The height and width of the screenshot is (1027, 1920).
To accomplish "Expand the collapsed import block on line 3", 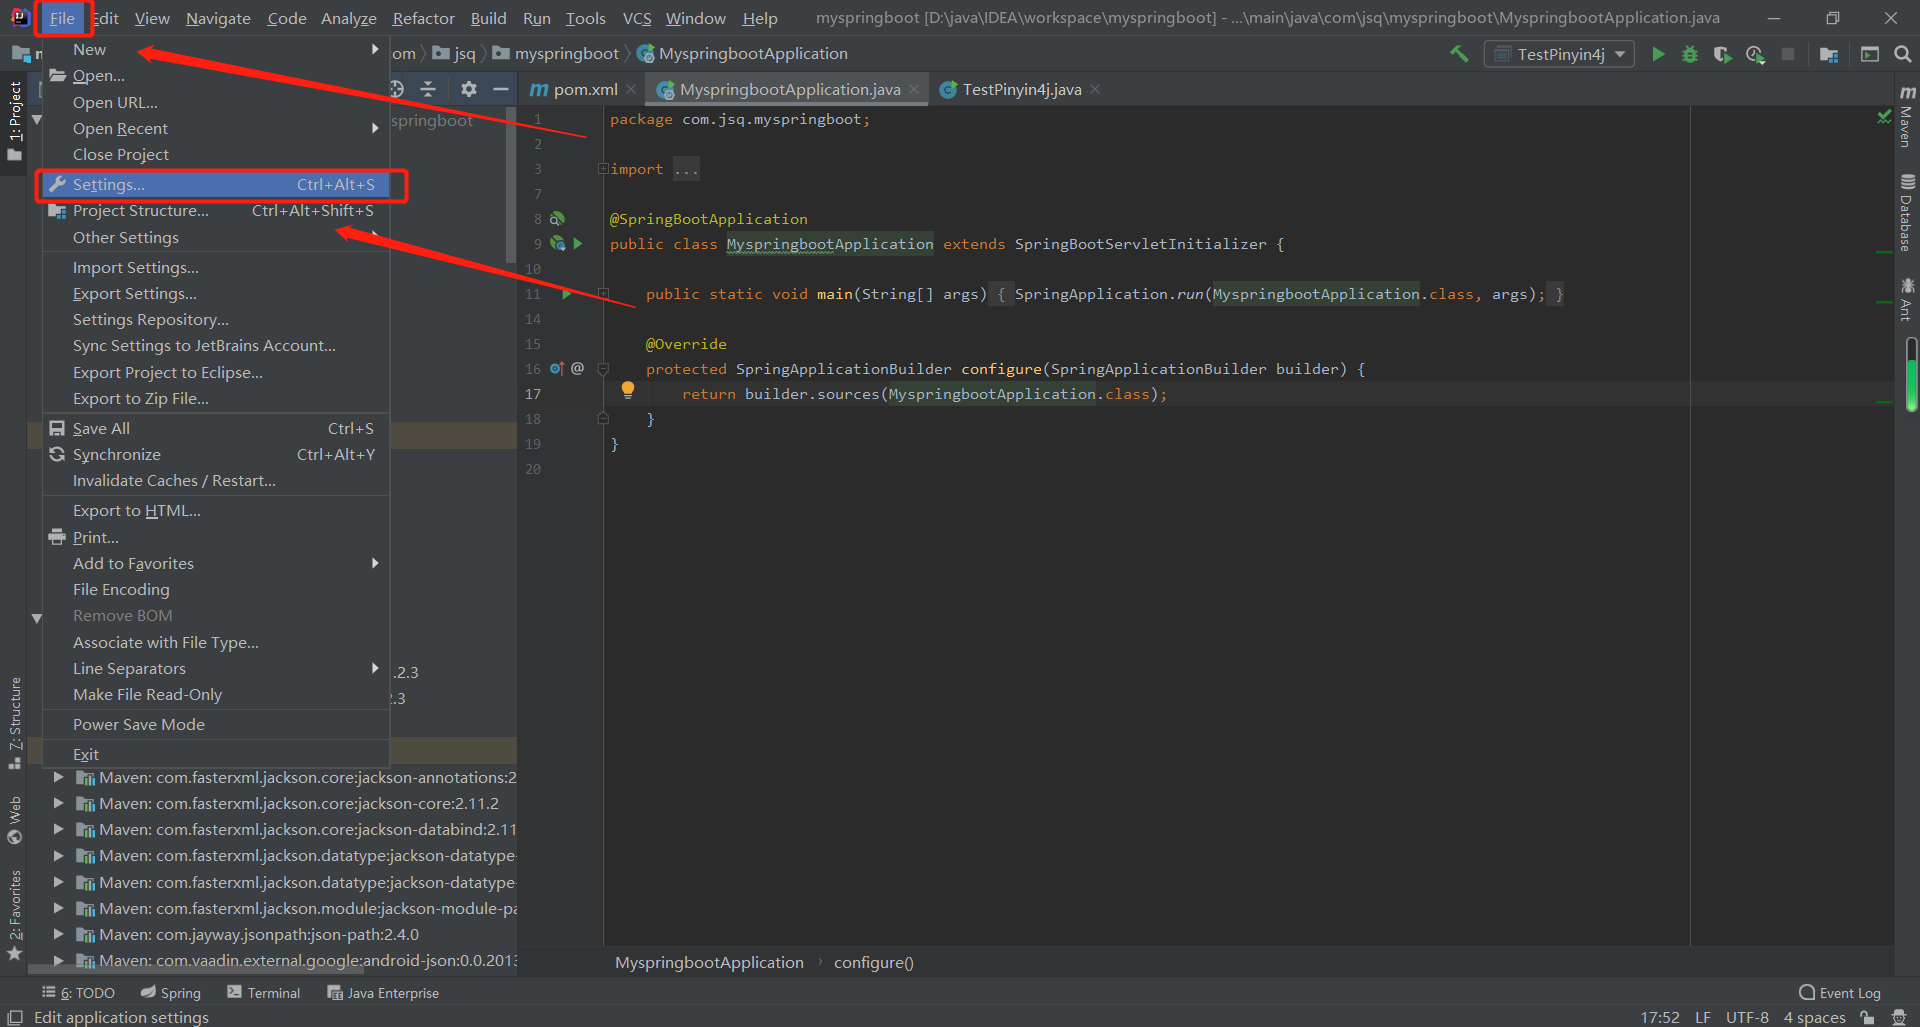I will point(603,169).
